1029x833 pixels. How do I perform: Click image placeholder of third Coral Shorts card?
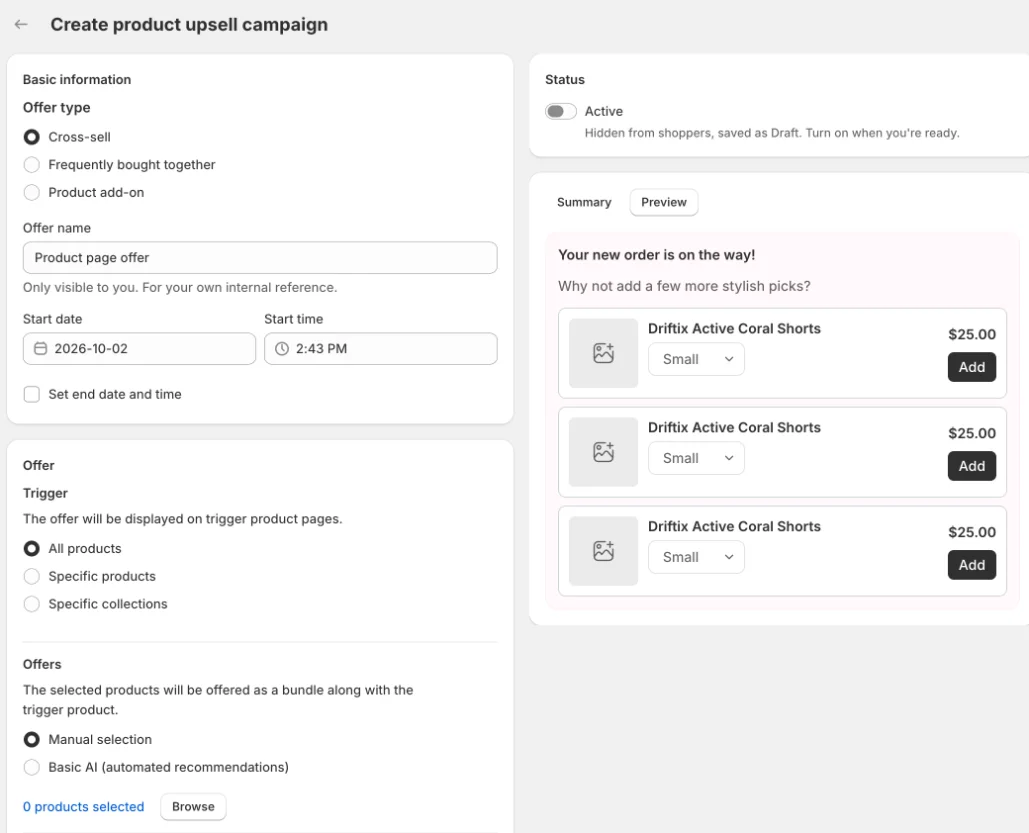pyautogui.click(x=603, y=551)
